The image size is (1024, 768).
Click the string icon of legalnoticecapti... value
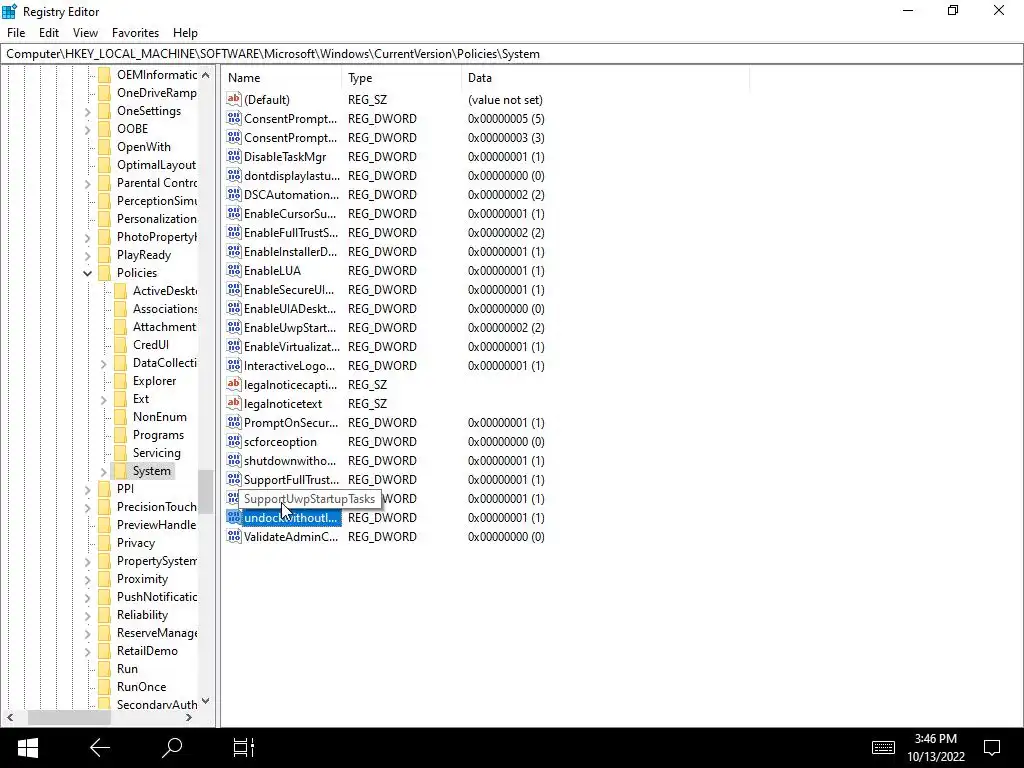point(234,384)
